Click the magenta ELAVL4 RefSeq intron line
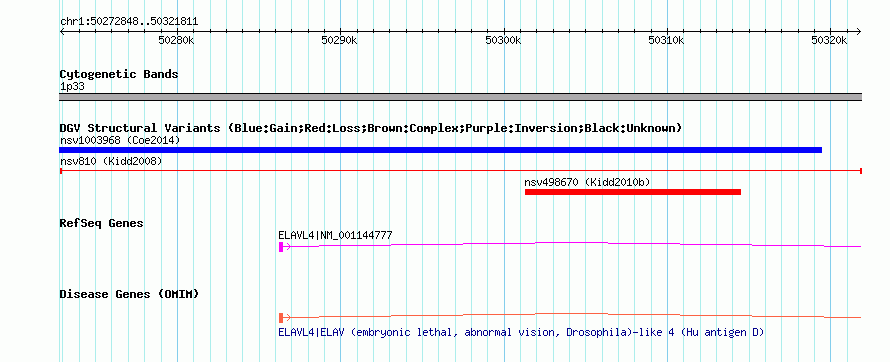This screenshot has width=890, height=362. [572, 244]
